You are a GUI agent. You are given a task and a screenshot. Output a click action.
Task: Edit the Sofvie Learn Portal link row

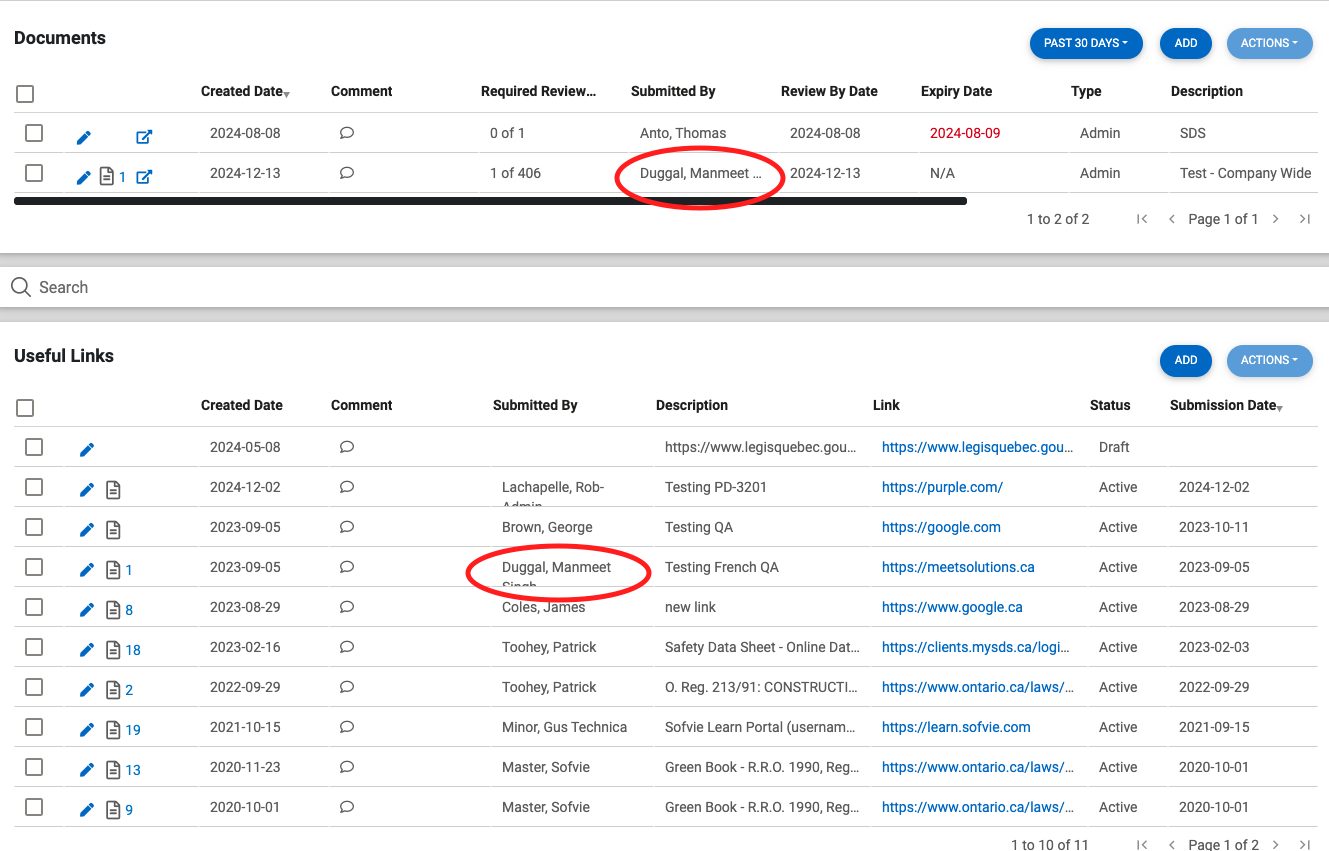tap(87, 730)
